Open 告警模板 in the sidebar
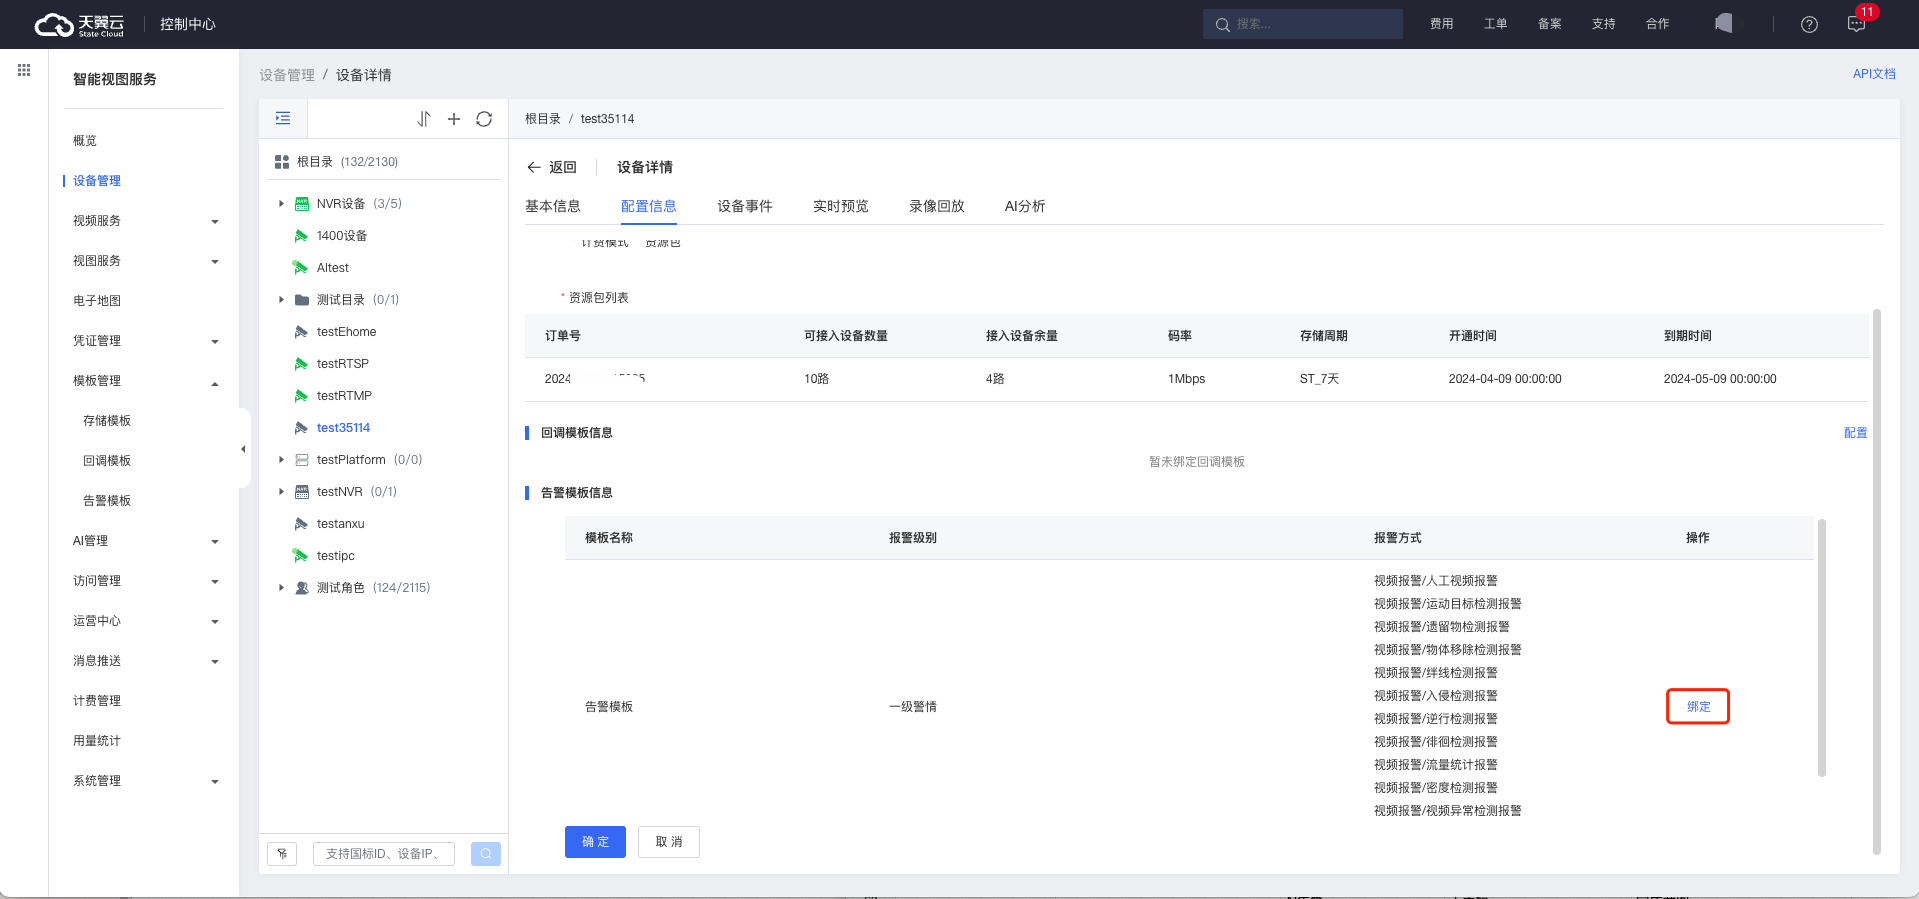This screenshot has width=1919, height=899. (107, 501)
